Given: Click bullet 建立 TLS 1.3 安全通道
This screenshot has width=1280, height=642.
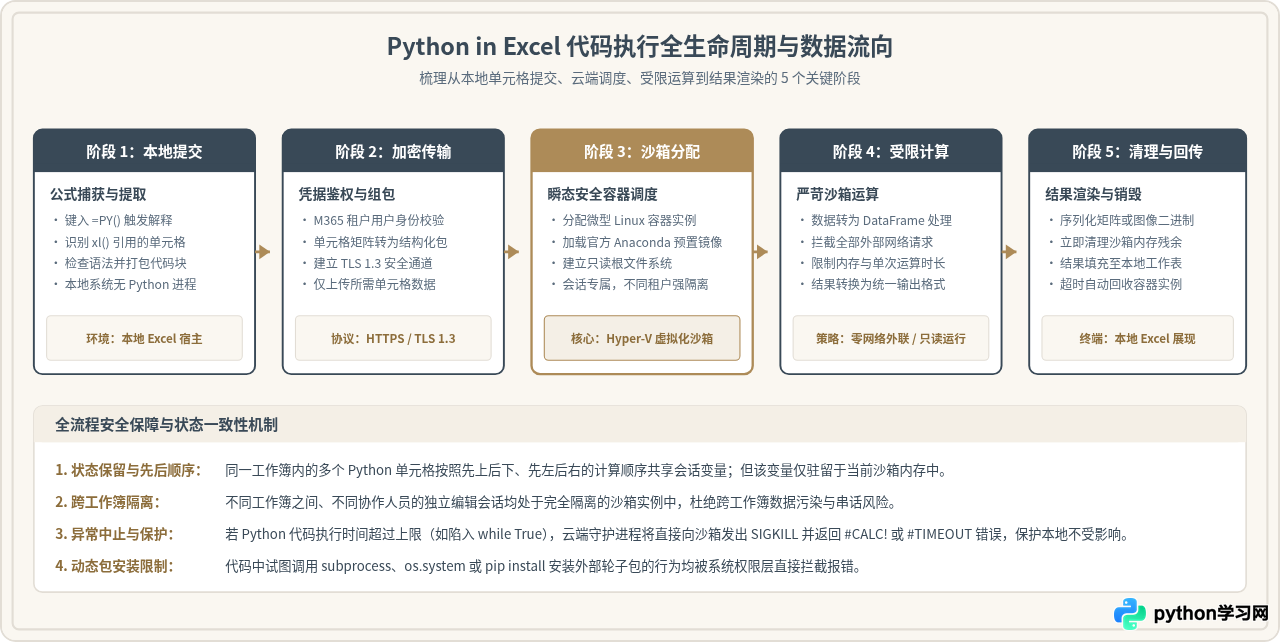Looking at the screenshot, I should click(x=373, y=263).
